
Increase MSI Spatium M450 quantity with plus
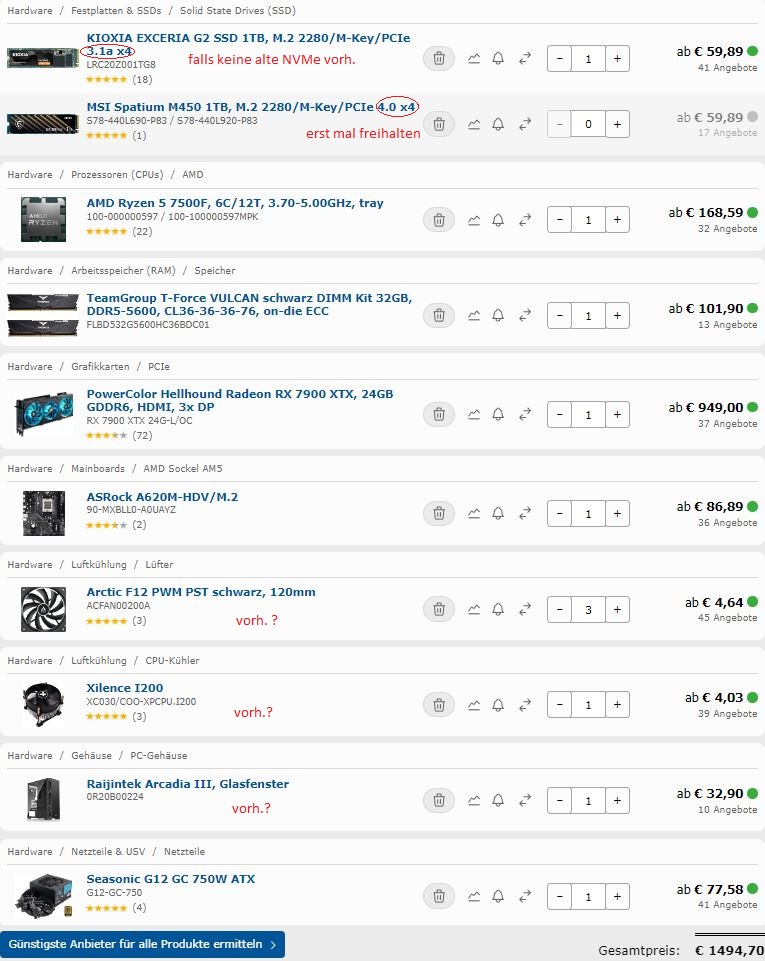pyautogui.click(x=617, y=124)
